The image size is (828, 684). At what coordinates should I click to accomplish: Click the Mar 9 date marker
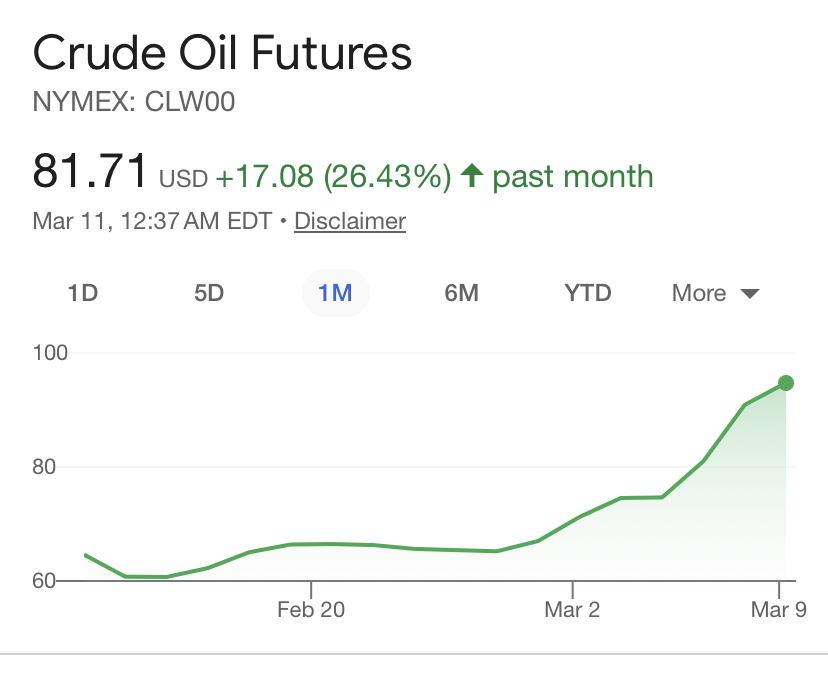[x=776, y=609]
